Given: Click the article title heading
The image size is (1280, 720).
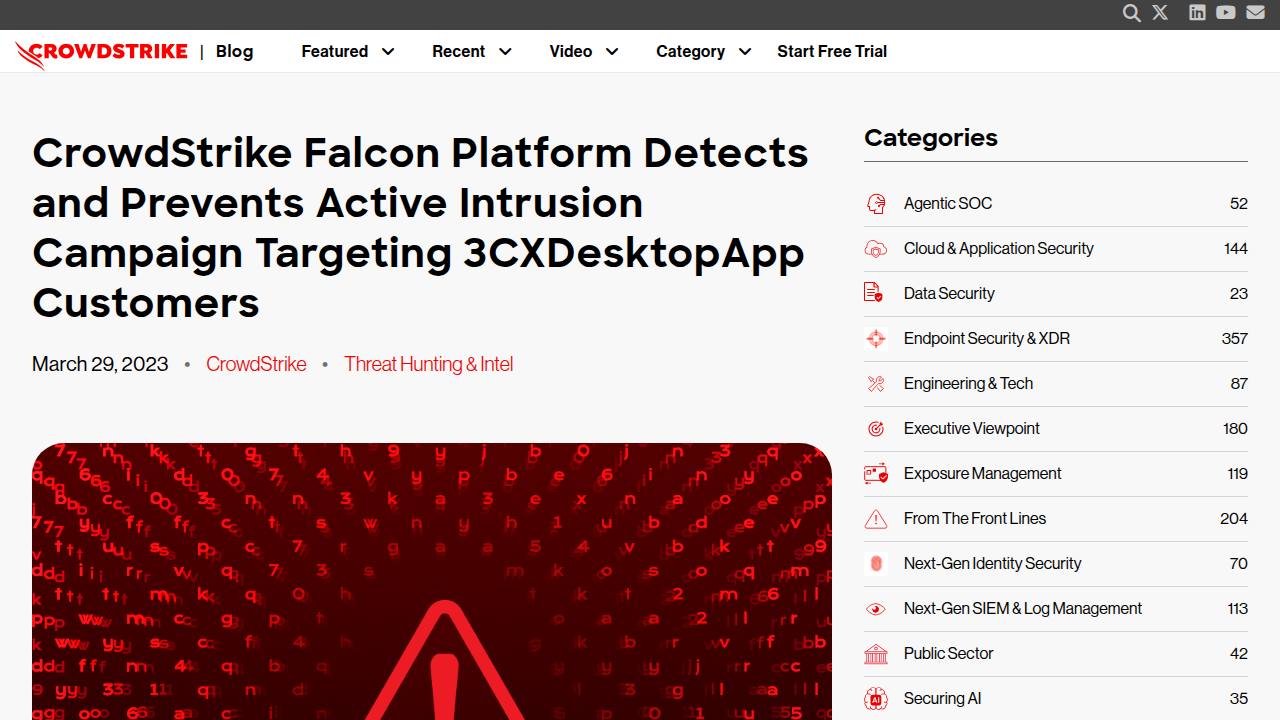Looking at the screenshot, I should [420, 227].
